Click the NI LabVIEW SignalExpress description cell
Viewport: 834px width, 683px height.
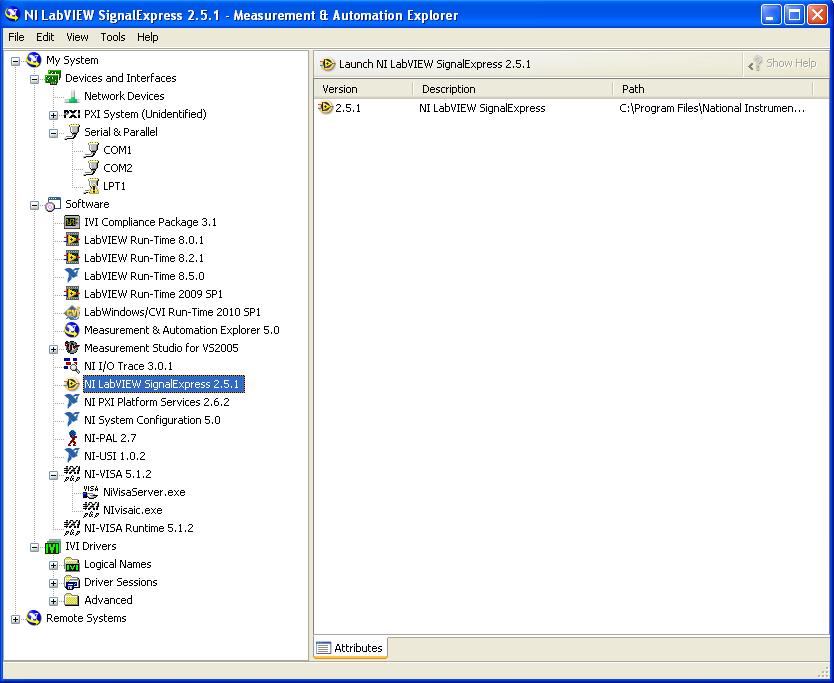tap(482, 109)
